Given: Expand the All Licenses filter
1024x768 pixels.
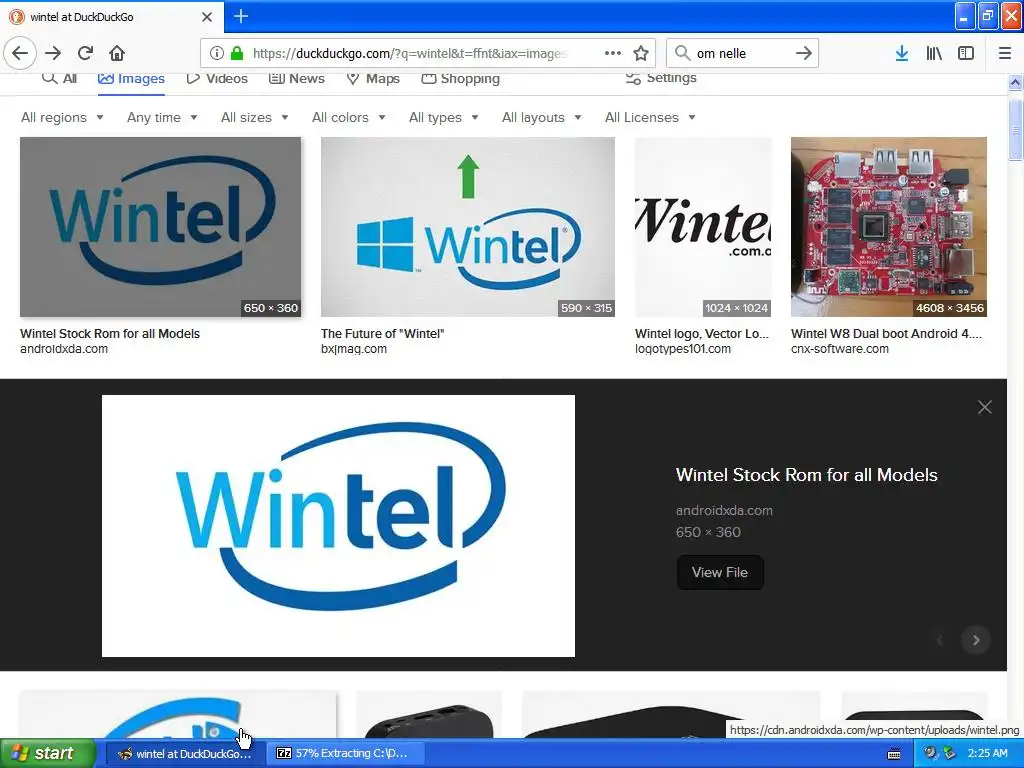Looking at the screenshot, I should coord(650,118).
